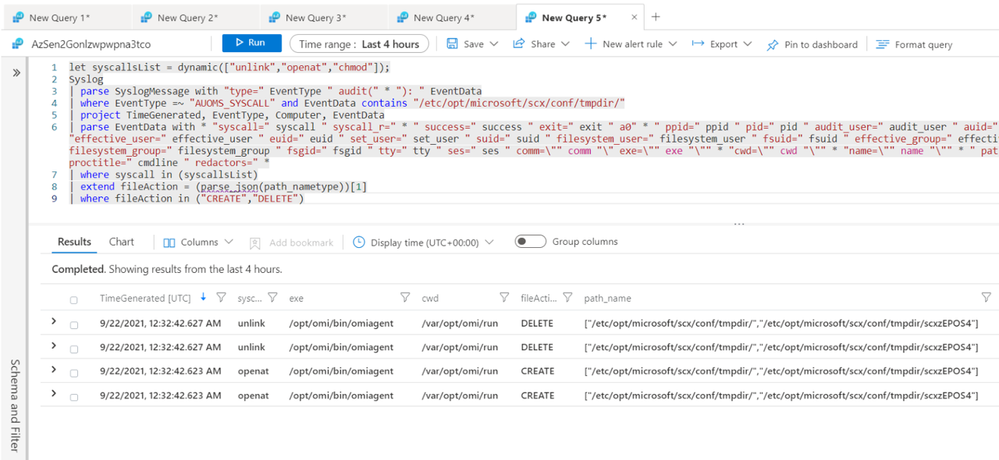Open the Columns chooser dropdown

pos(198,242)
